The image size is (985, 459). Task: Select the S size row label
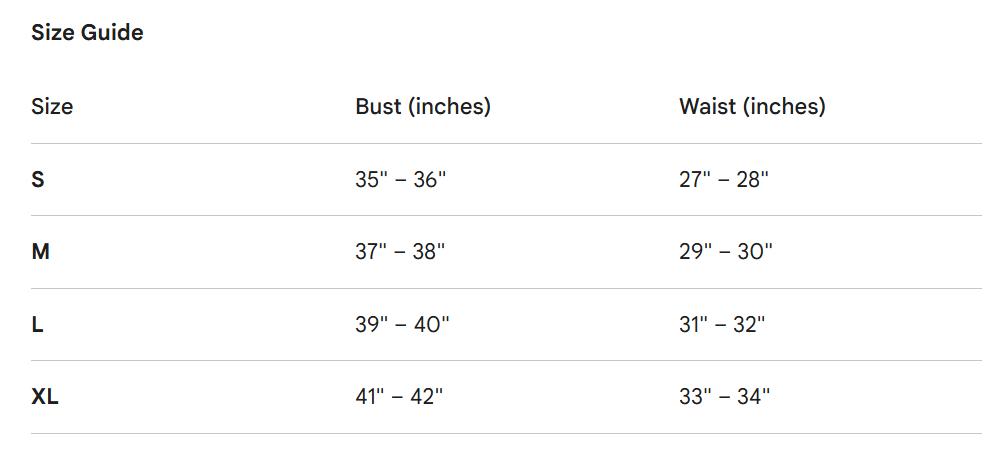tap(38, 180)
